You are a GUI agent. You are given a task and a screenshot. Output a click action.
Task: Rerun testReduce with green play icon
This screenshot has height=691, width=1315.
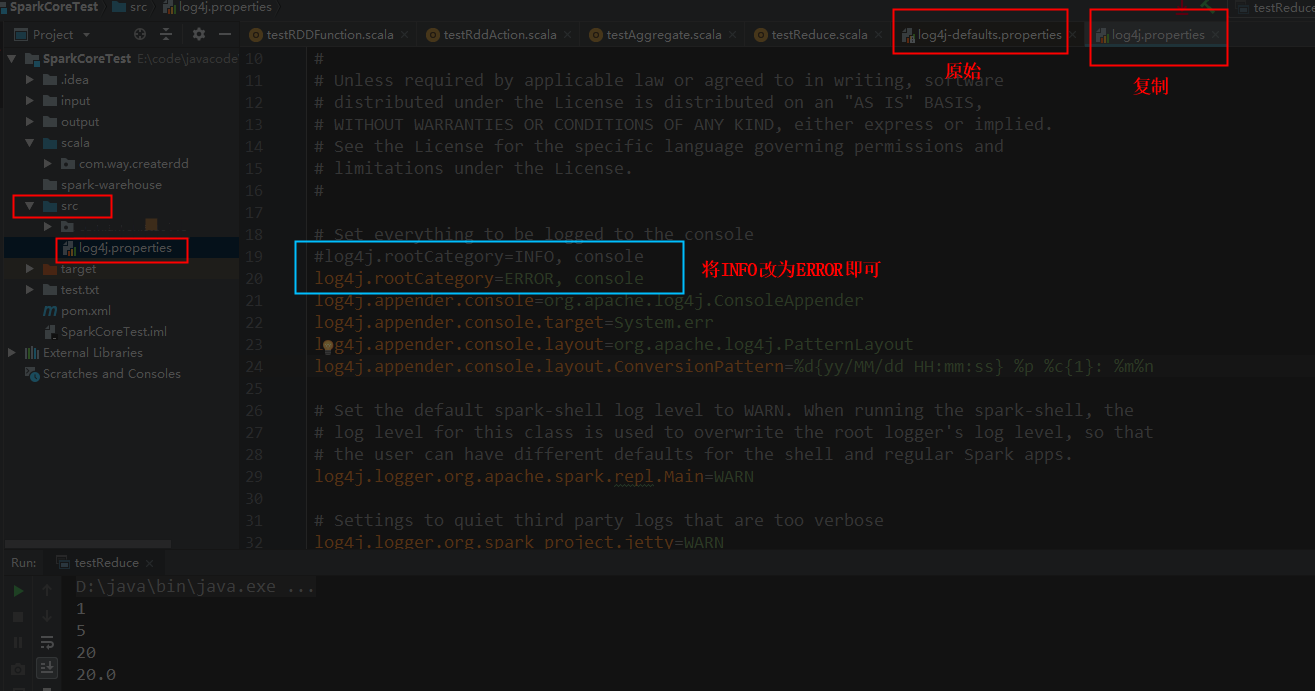coord(18,591)
